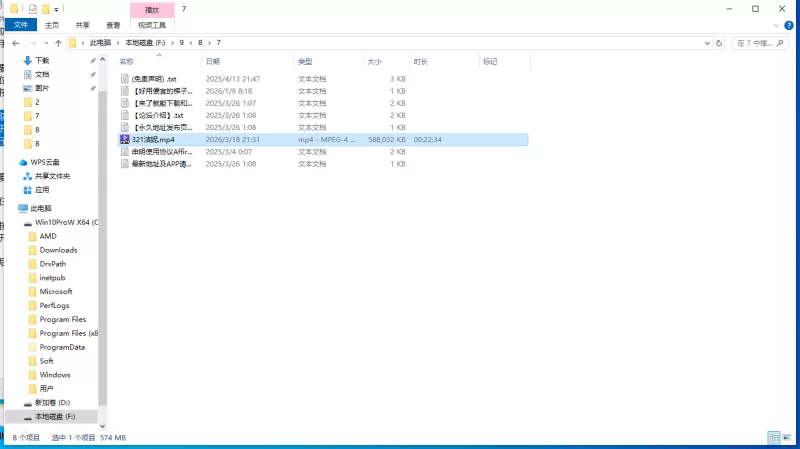Switch to the 查看 ribbon tab

click(114, 24)
